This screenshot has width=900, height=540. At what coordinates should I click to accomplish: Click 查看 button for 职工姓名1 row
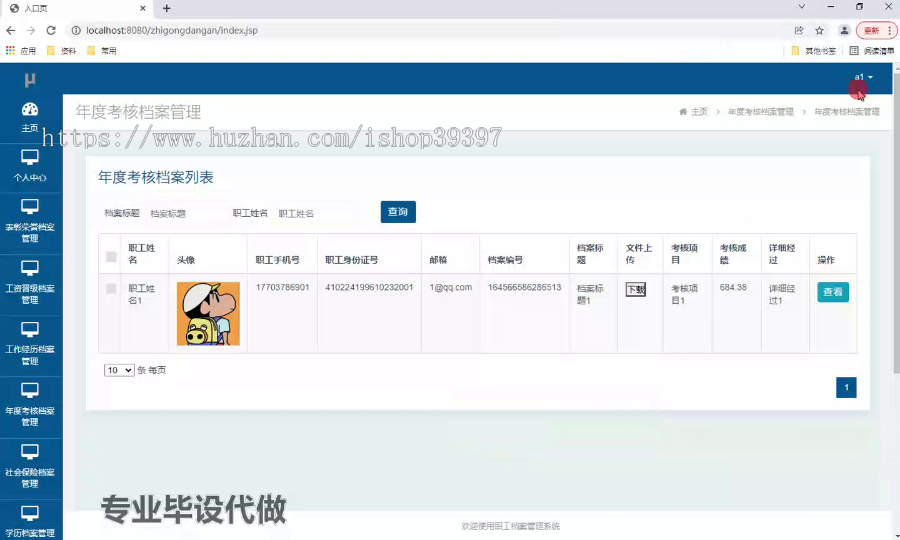(833, 292)
